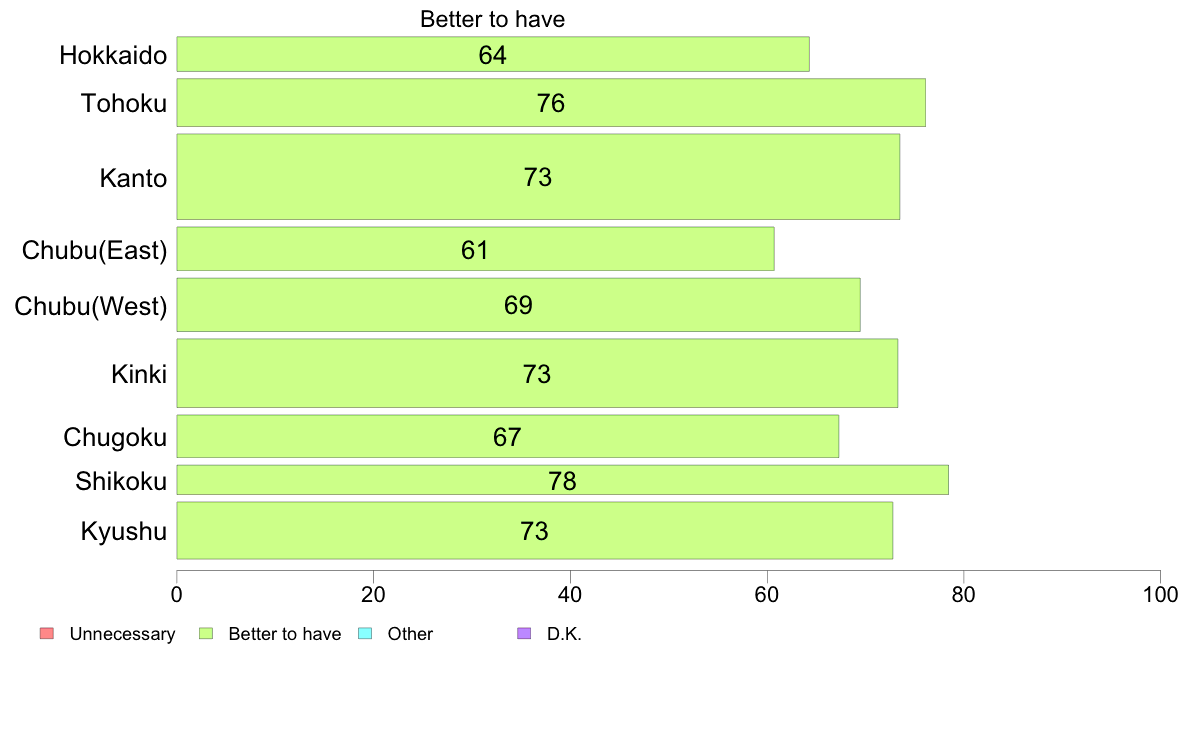Screen dimensions: 1188x736
Task: Click the Chubu(West) bar showing 69
Action: (518, 305)
